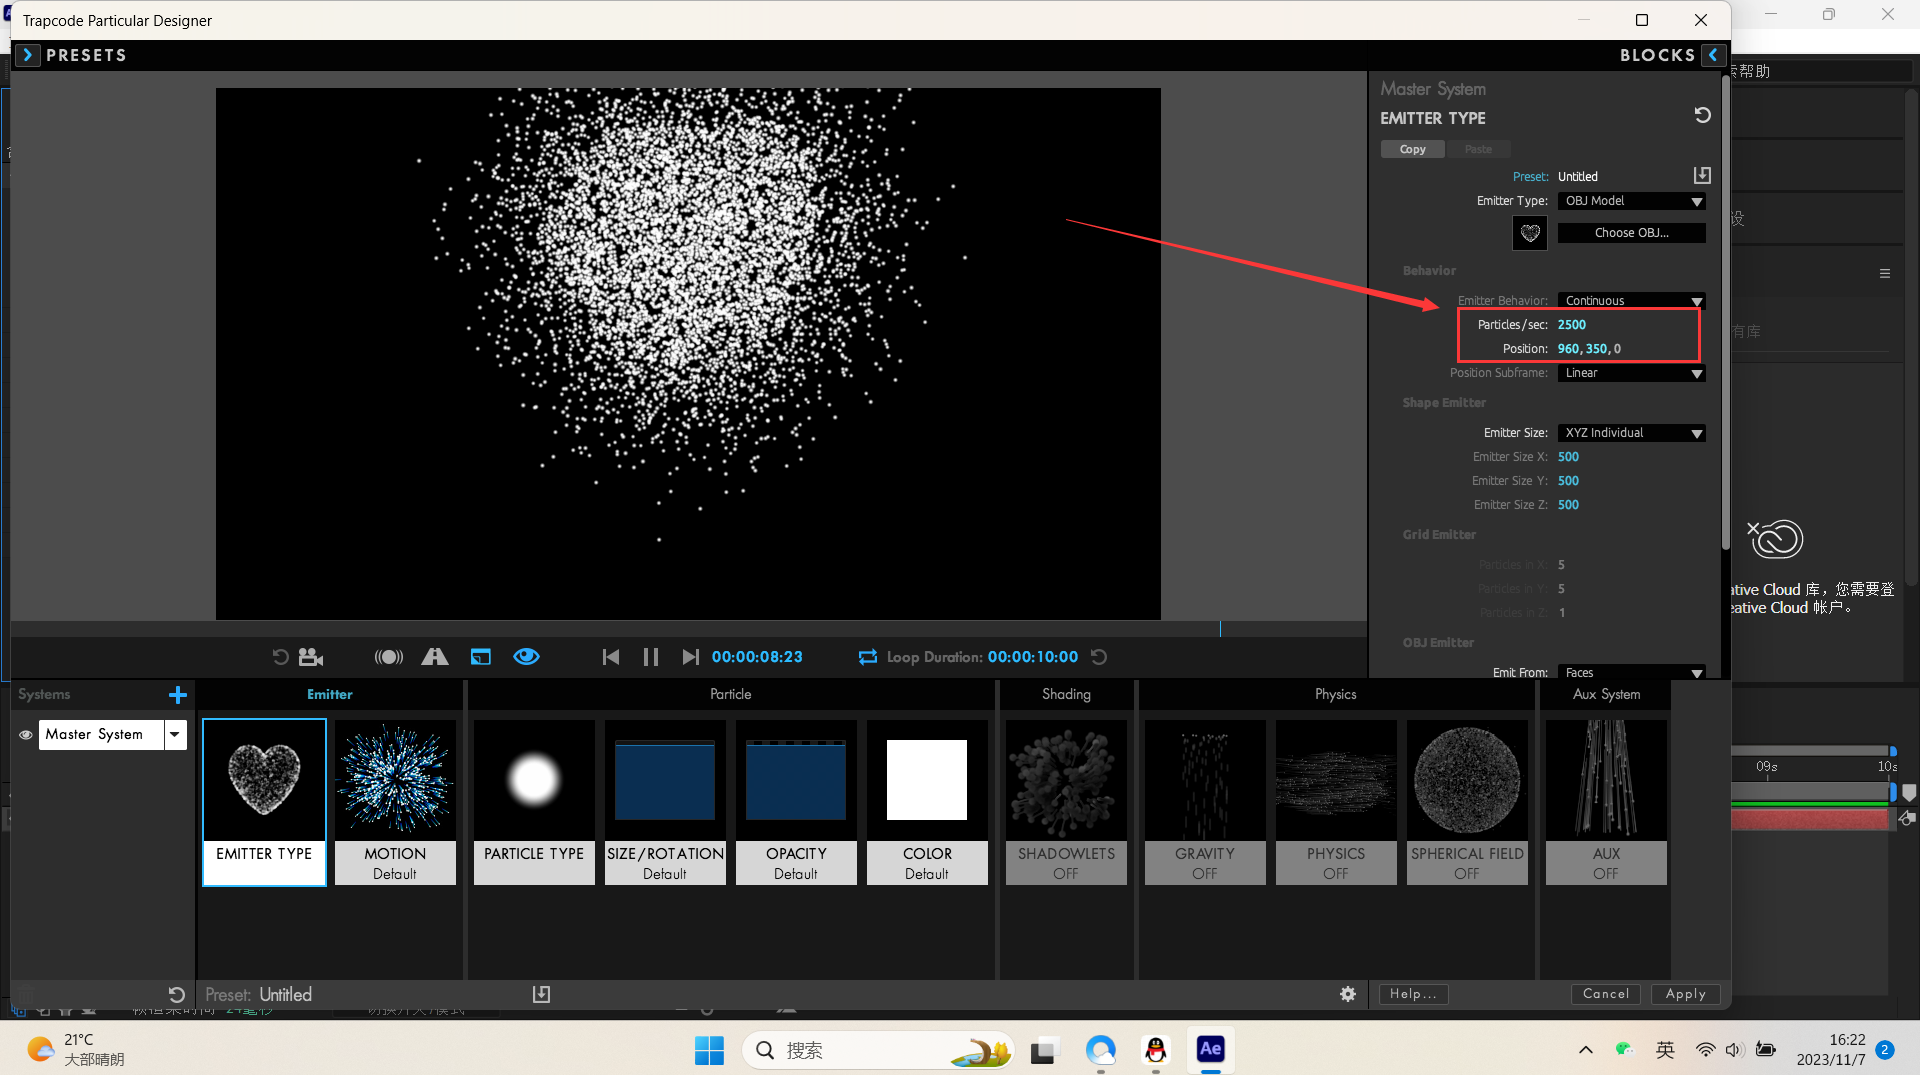Select the COLOR block

[927, 802]
